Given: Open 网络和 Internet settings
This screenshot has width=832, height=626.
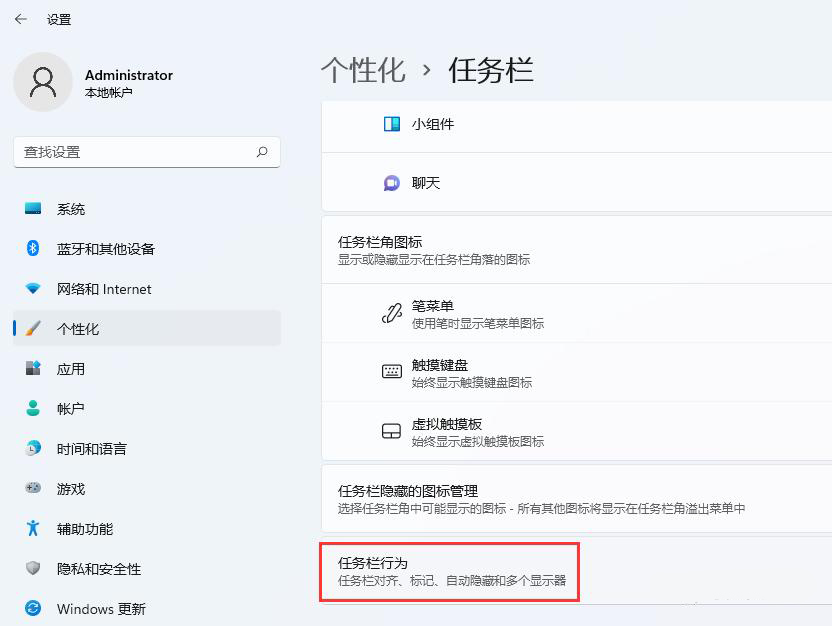Looking at the screenshot, I should click(146, 289).
